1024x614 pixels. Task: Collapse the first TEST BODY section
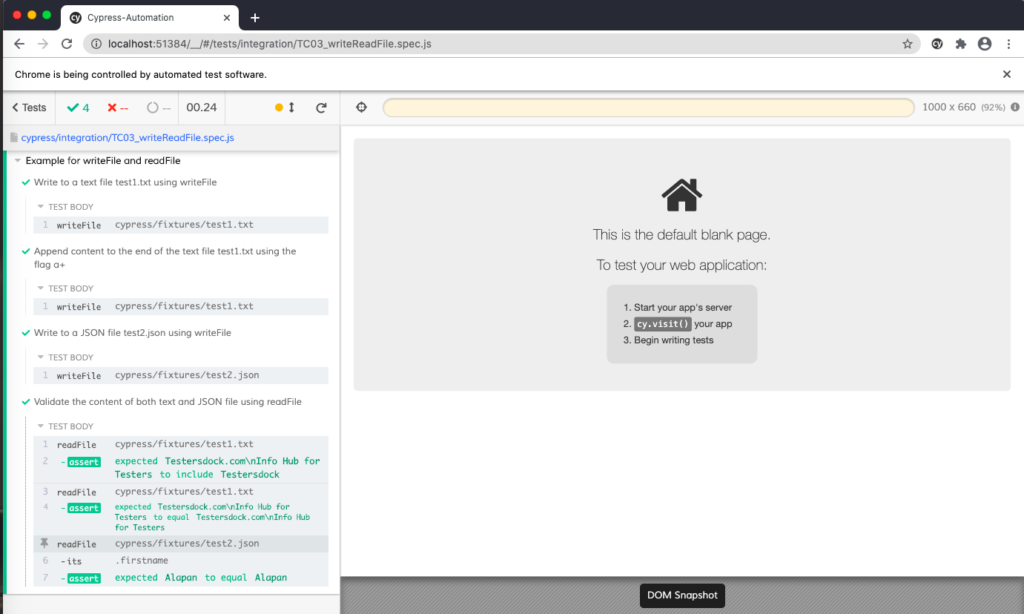point(40,207)
